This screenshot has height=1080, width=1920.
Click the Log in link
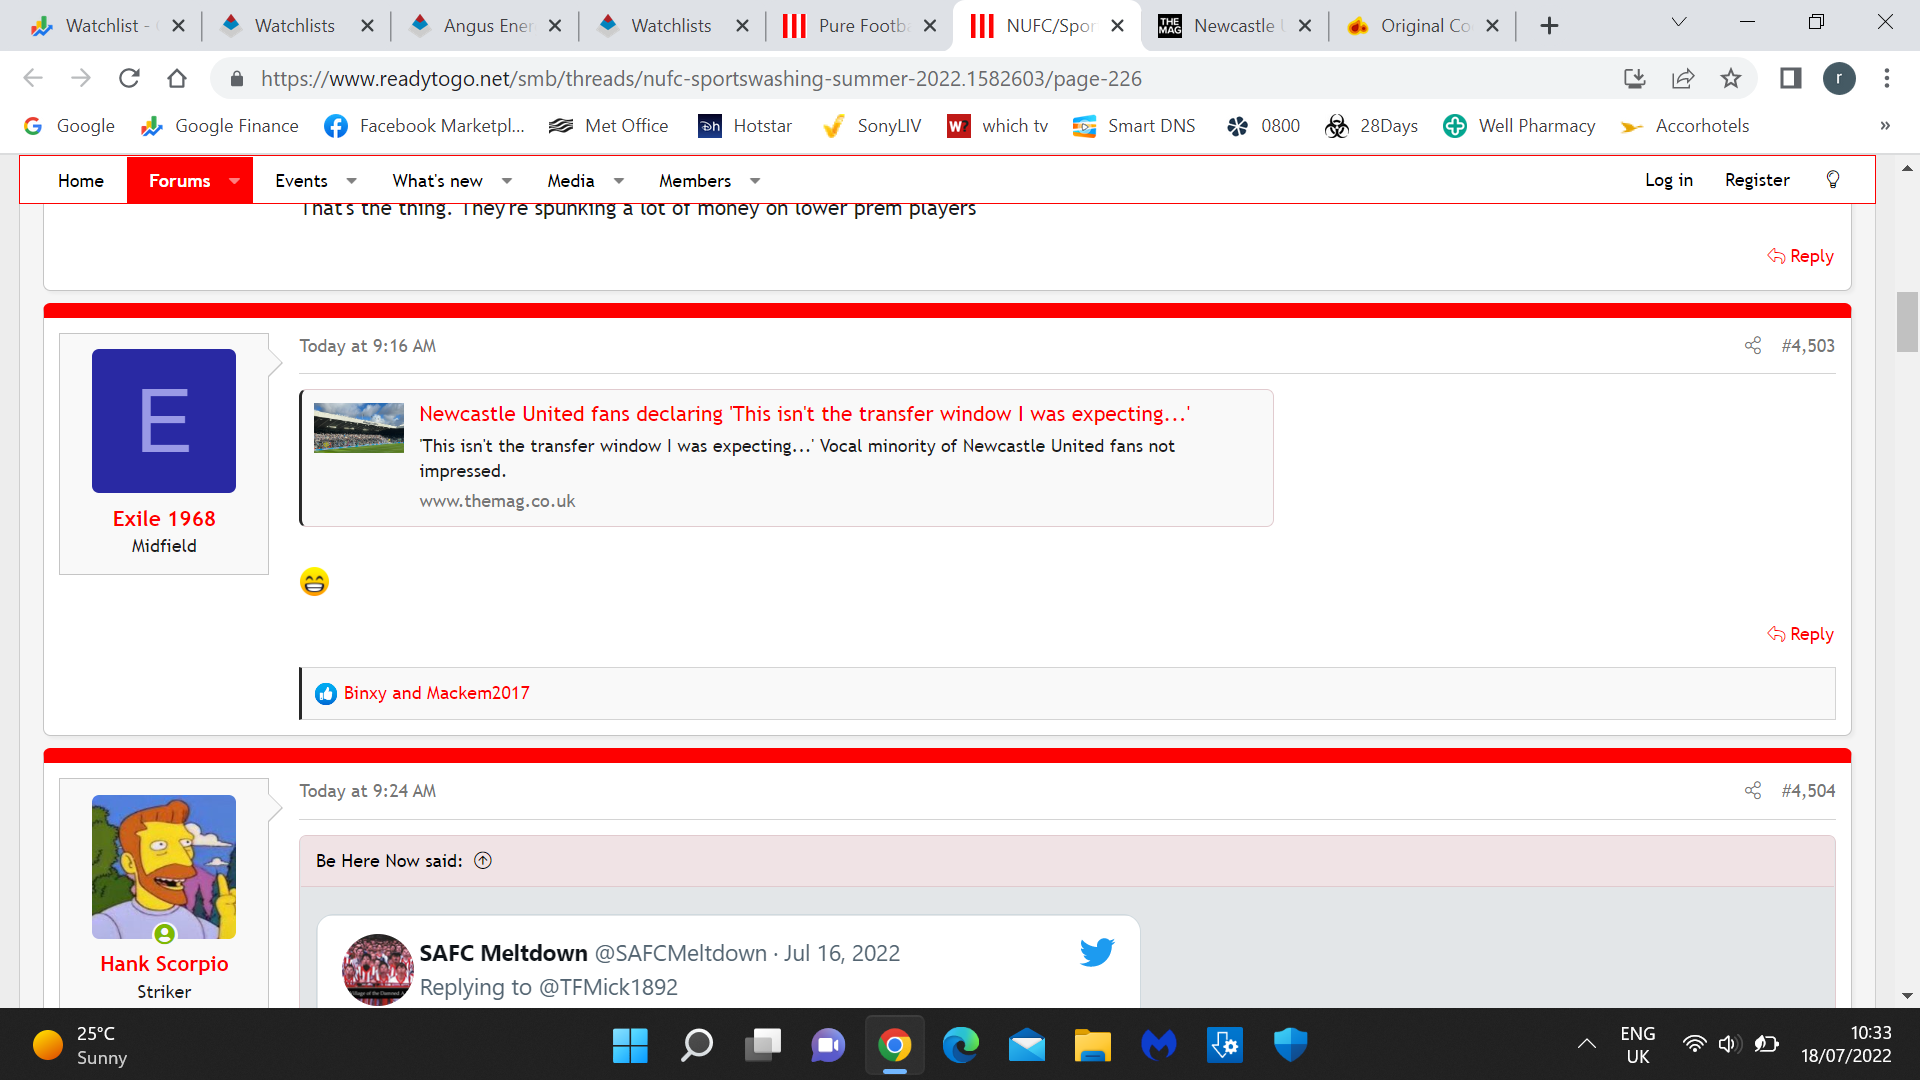coord(1669,180)
